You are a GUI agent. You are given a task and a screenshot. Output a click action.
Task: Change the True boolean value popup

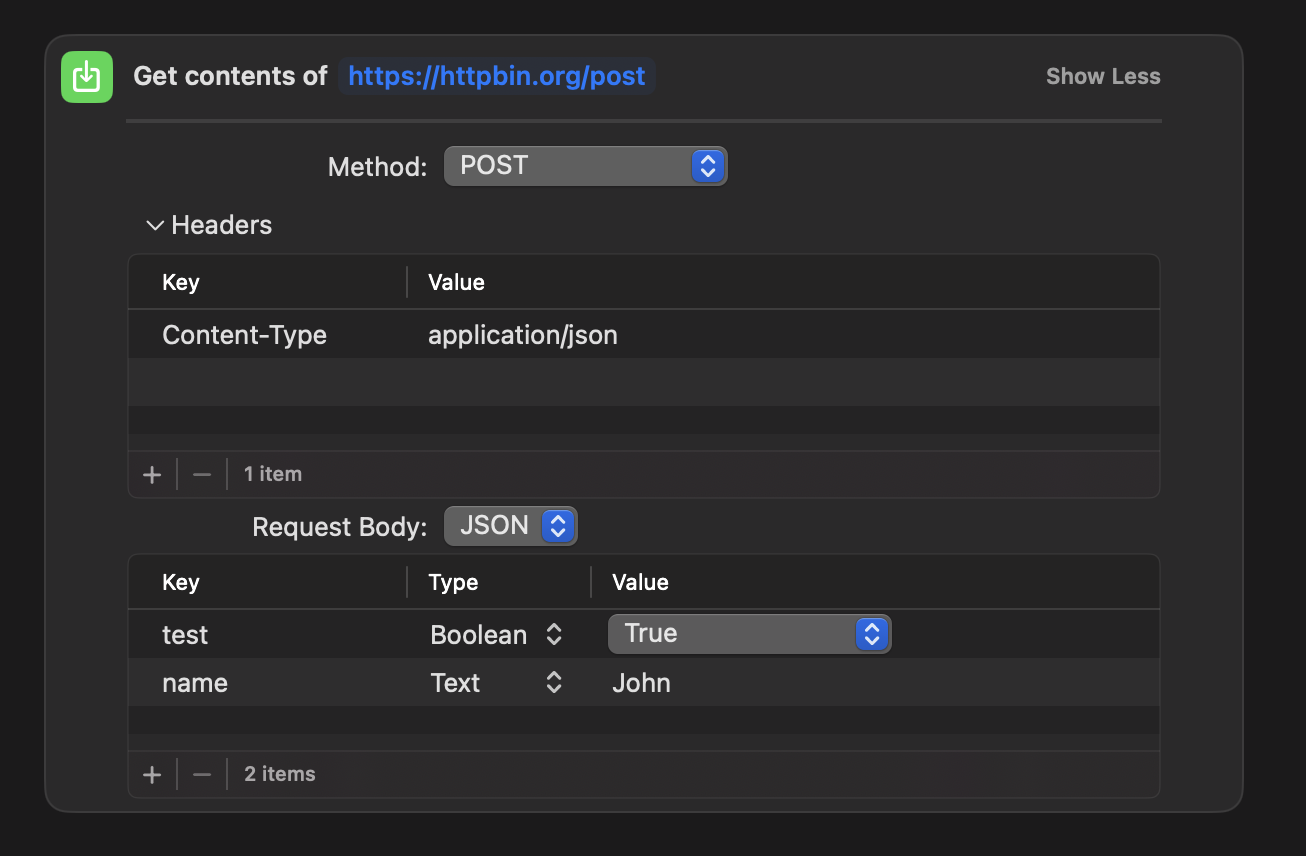[x=749, y=634]
